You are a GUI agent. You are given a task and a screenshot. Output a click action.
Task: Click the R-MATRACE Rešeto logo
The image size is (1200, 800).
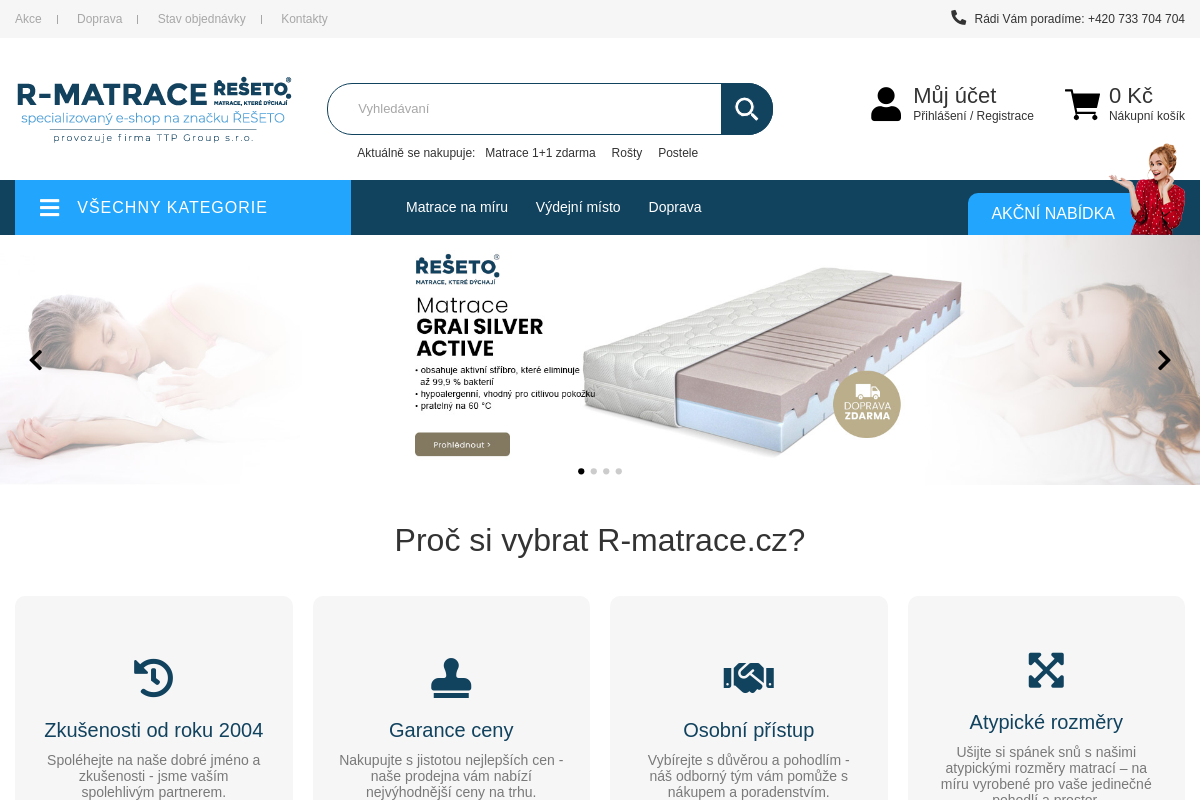point(154,110)
